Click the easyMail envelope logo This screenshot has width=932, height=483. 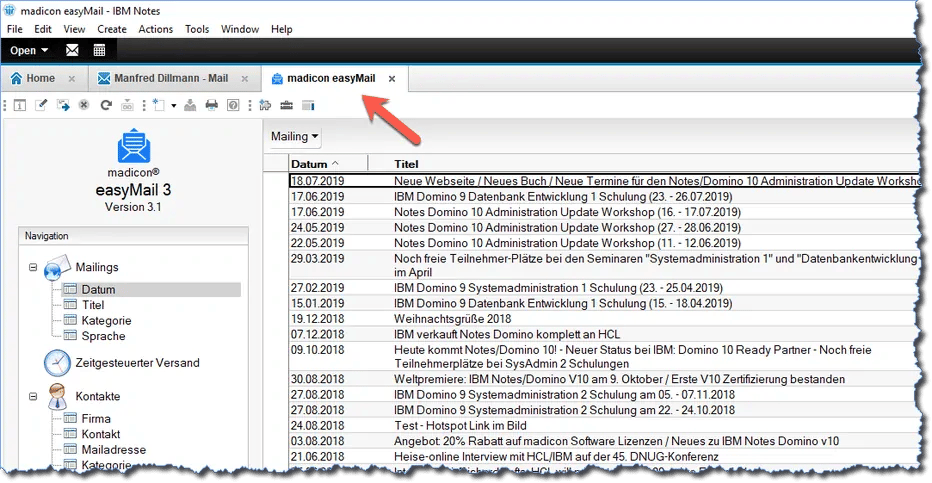(134, 146)
